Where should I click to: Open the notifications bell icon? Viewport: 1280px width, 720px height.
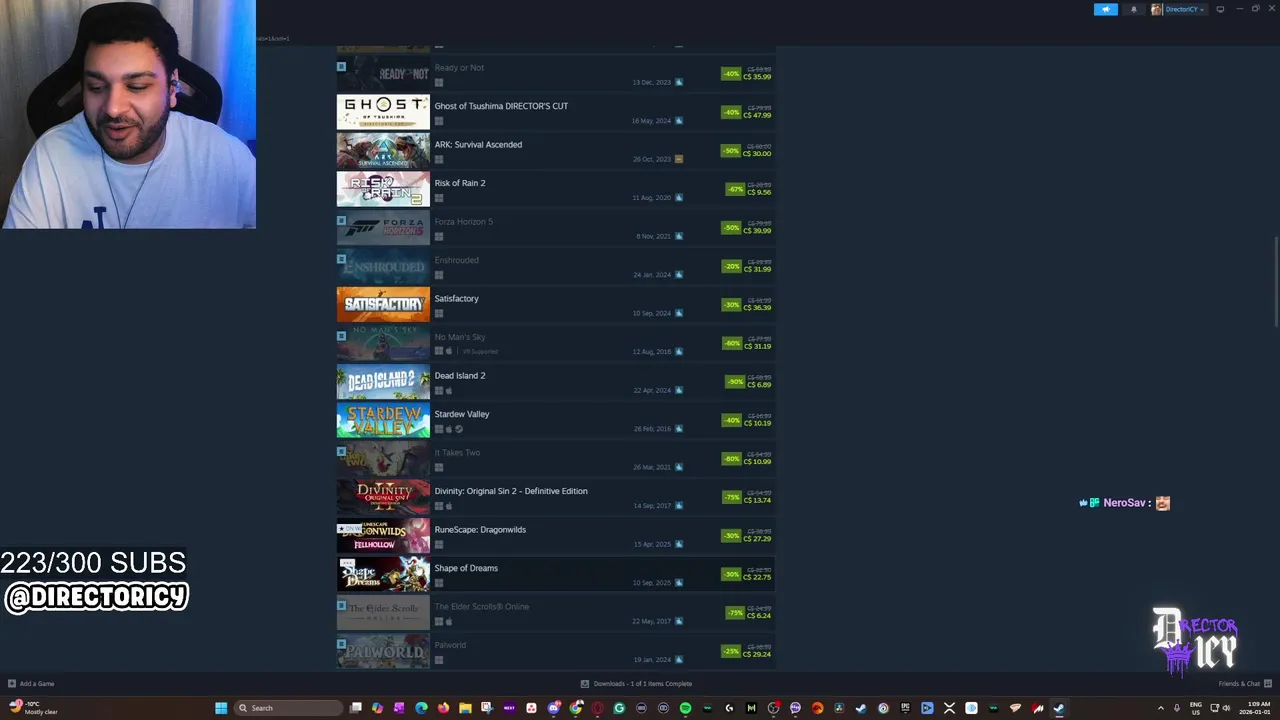point(1133,9)
